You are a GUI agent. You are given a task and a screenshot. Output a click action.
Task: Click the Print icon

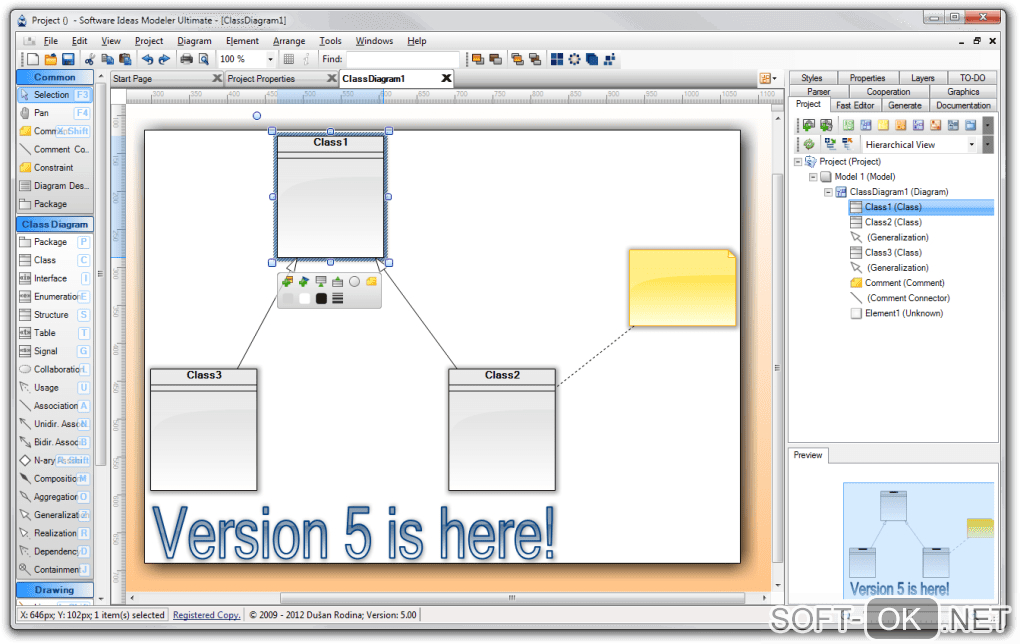coord(187,59)
